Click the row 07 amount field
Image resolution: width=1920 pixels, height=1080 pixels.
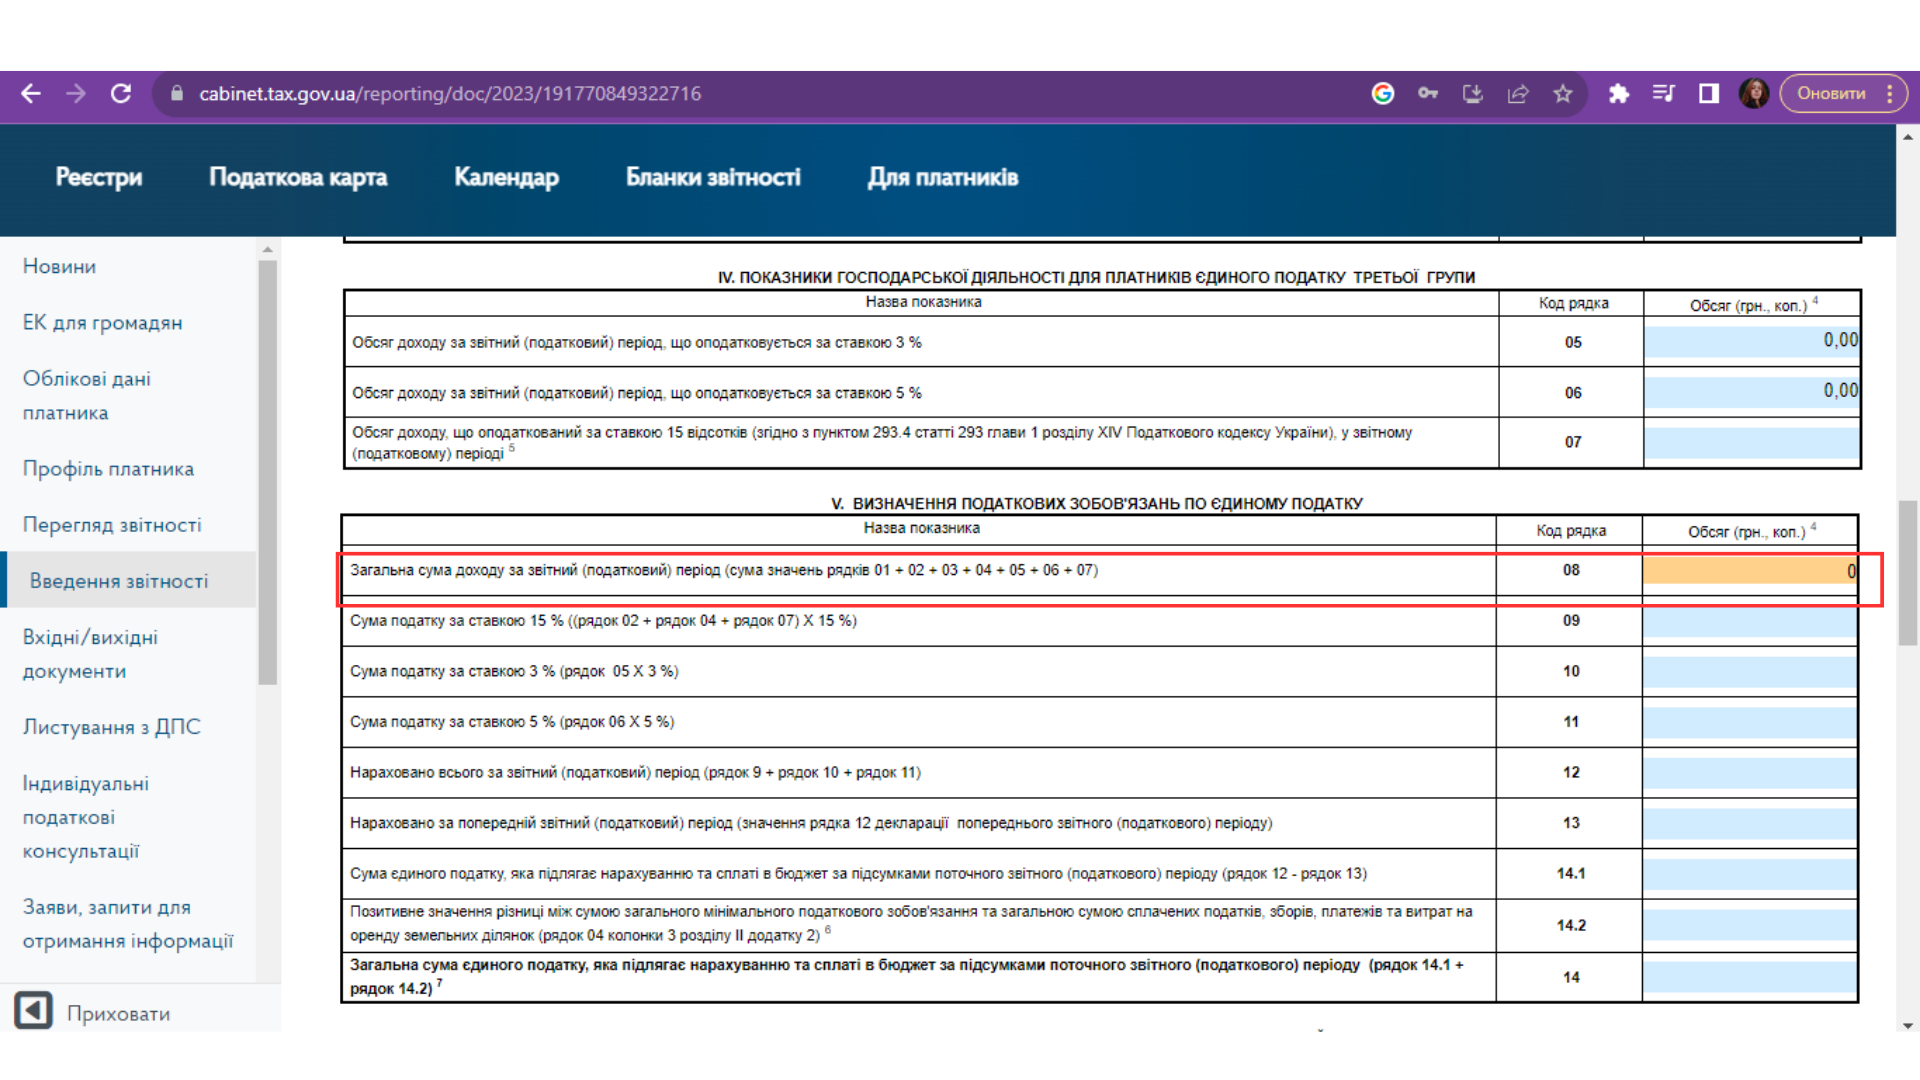[x=1751, y=443]
